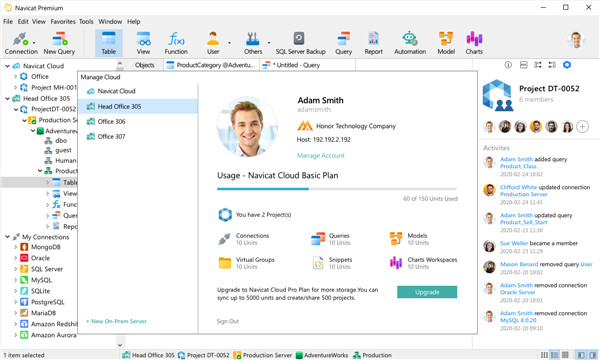This screenshot has width=600, height=360.
Task: Click the scroll down arrow below tree
Action: coord(120,345)
